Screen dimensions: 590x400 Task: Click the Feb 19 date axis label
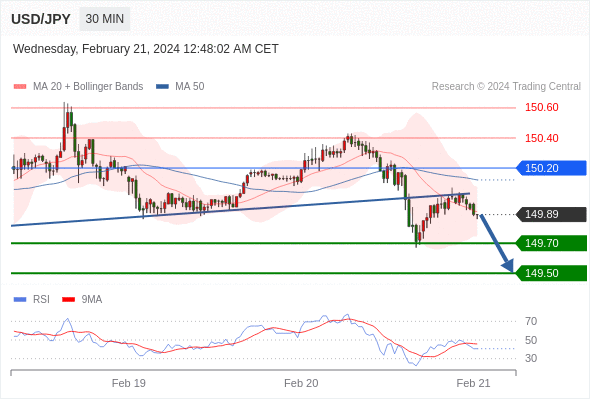[x=129, y=383]
